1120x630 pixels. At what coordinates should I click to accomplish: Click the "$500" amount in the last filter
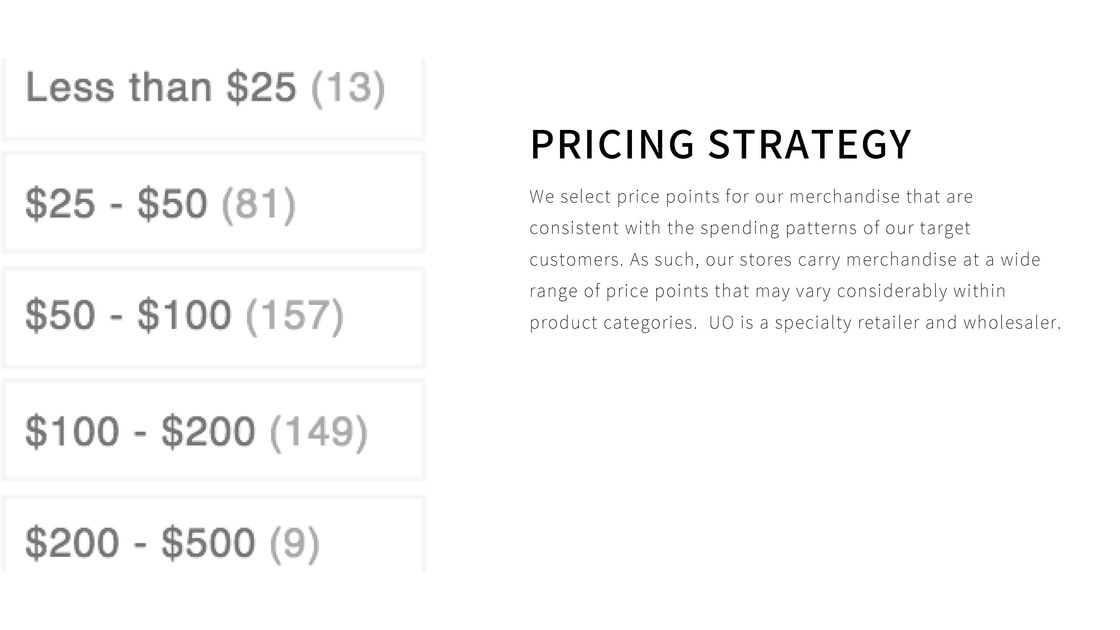pos(208,543)
